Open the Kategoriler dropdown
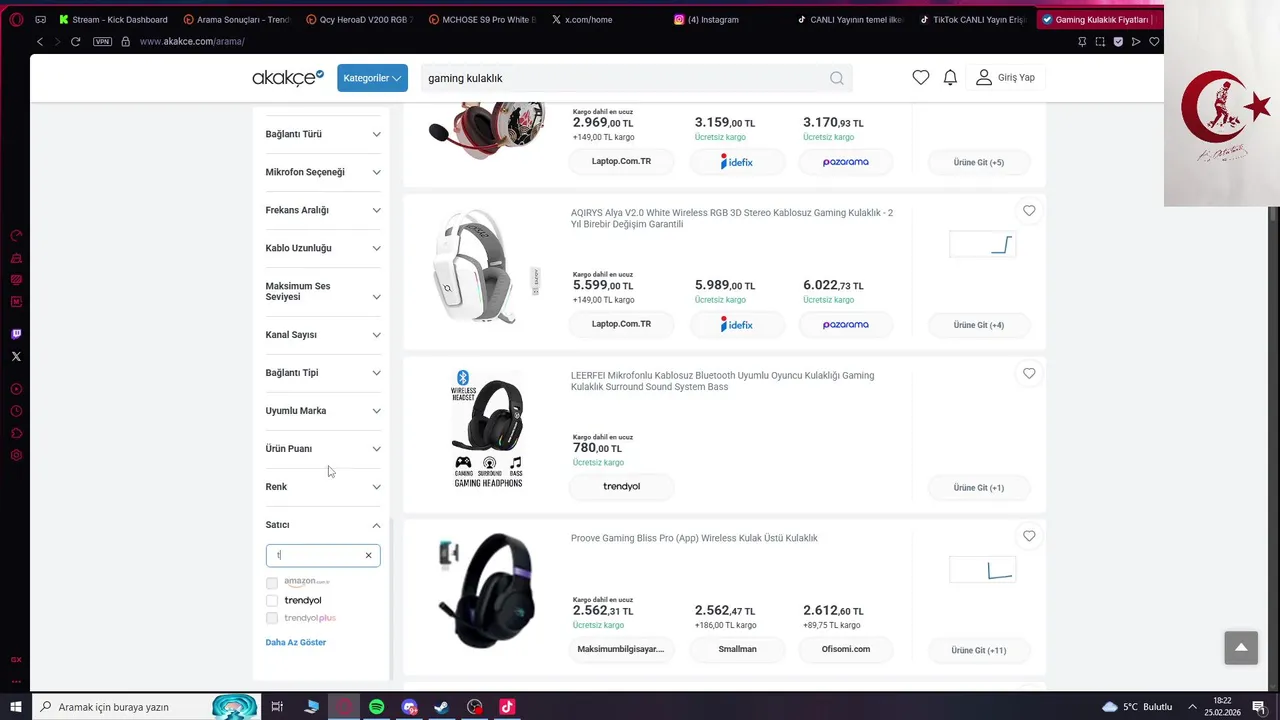 pos(372,78)
